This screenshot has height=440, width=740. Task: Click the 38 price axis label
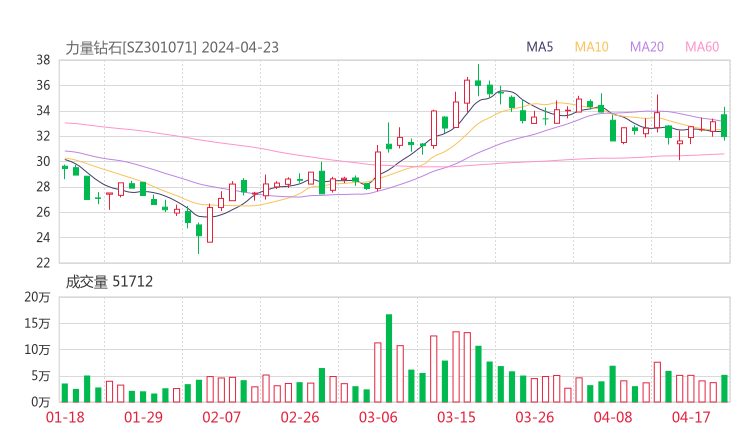tap(43, 60)
